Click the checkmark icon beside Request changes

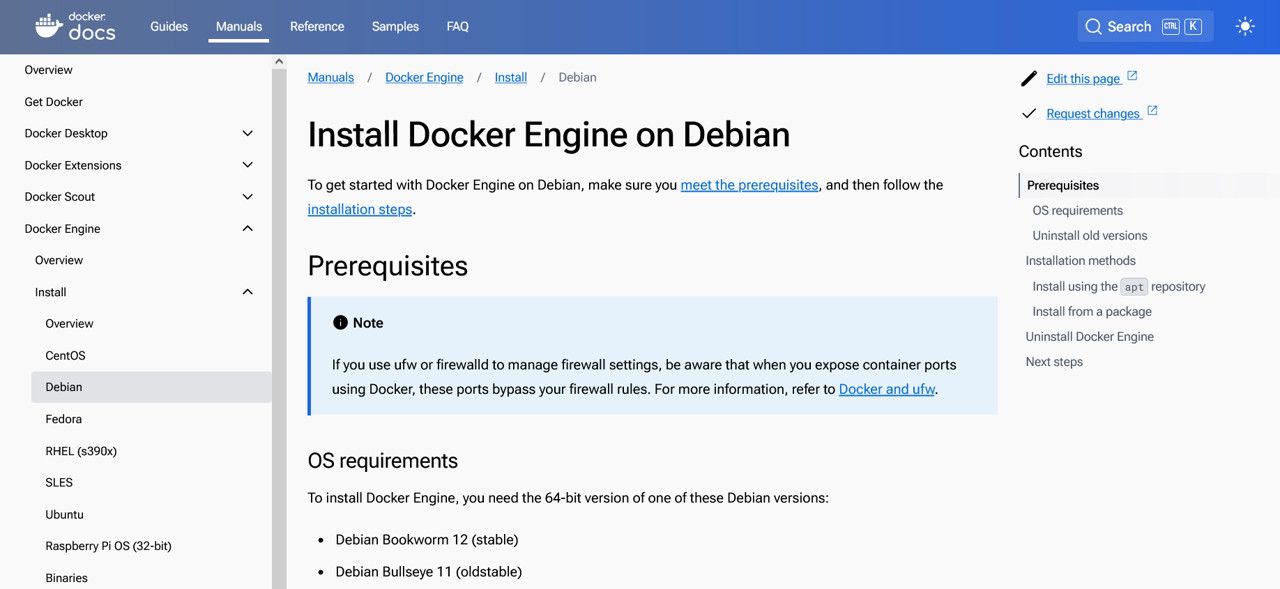1029,113
